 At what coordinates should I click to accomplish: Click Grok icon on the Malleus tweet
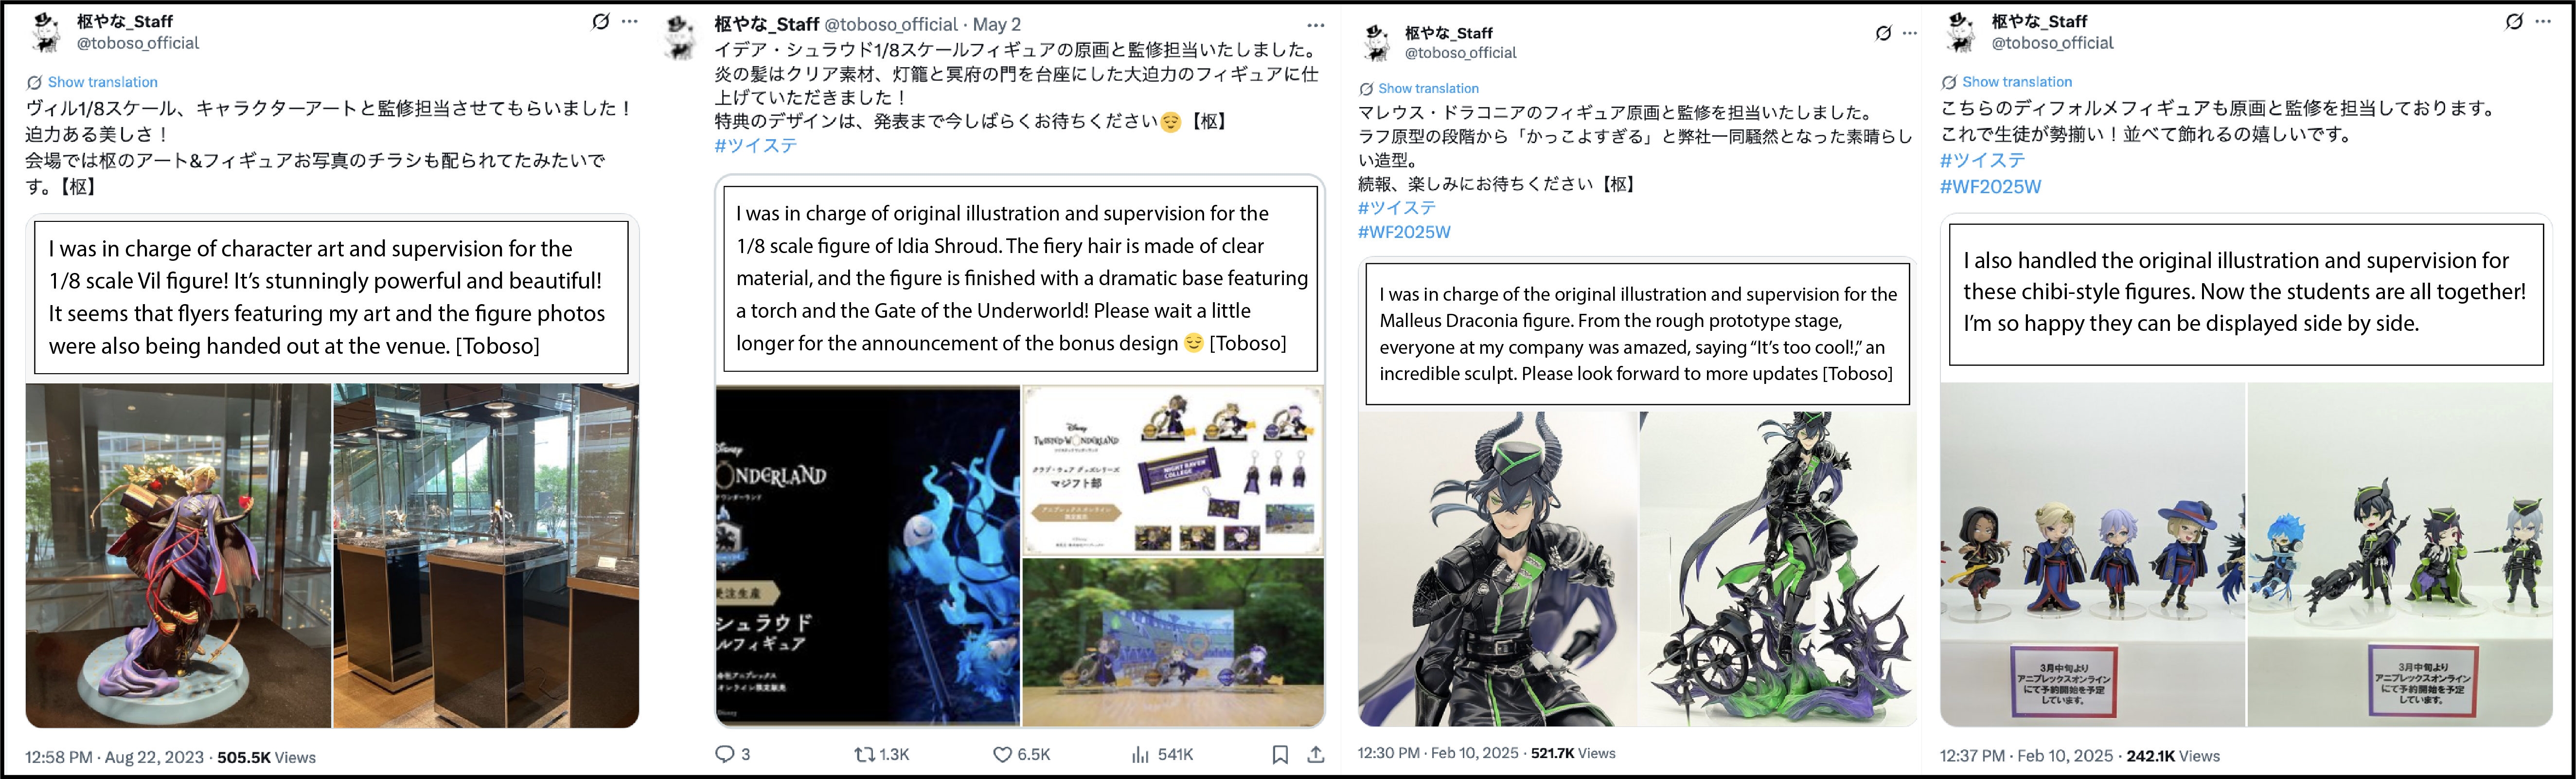pyautogui.click(x=1883, y=33)
